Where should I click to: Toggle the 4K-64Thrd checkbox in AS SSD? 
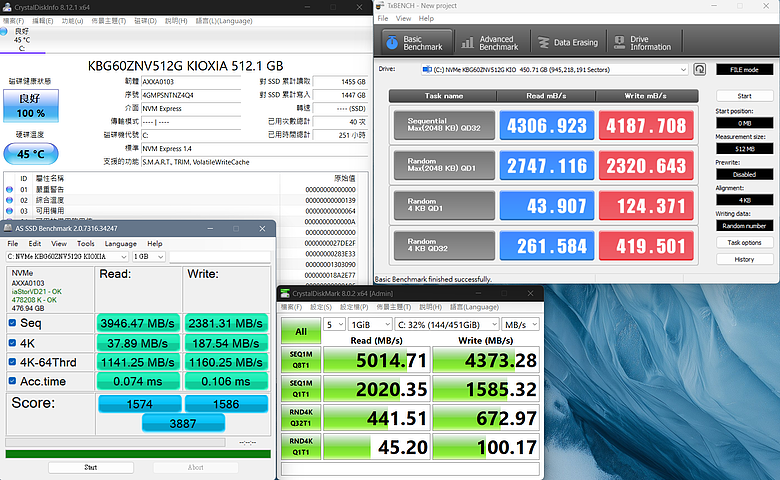[x=12, y=362]
